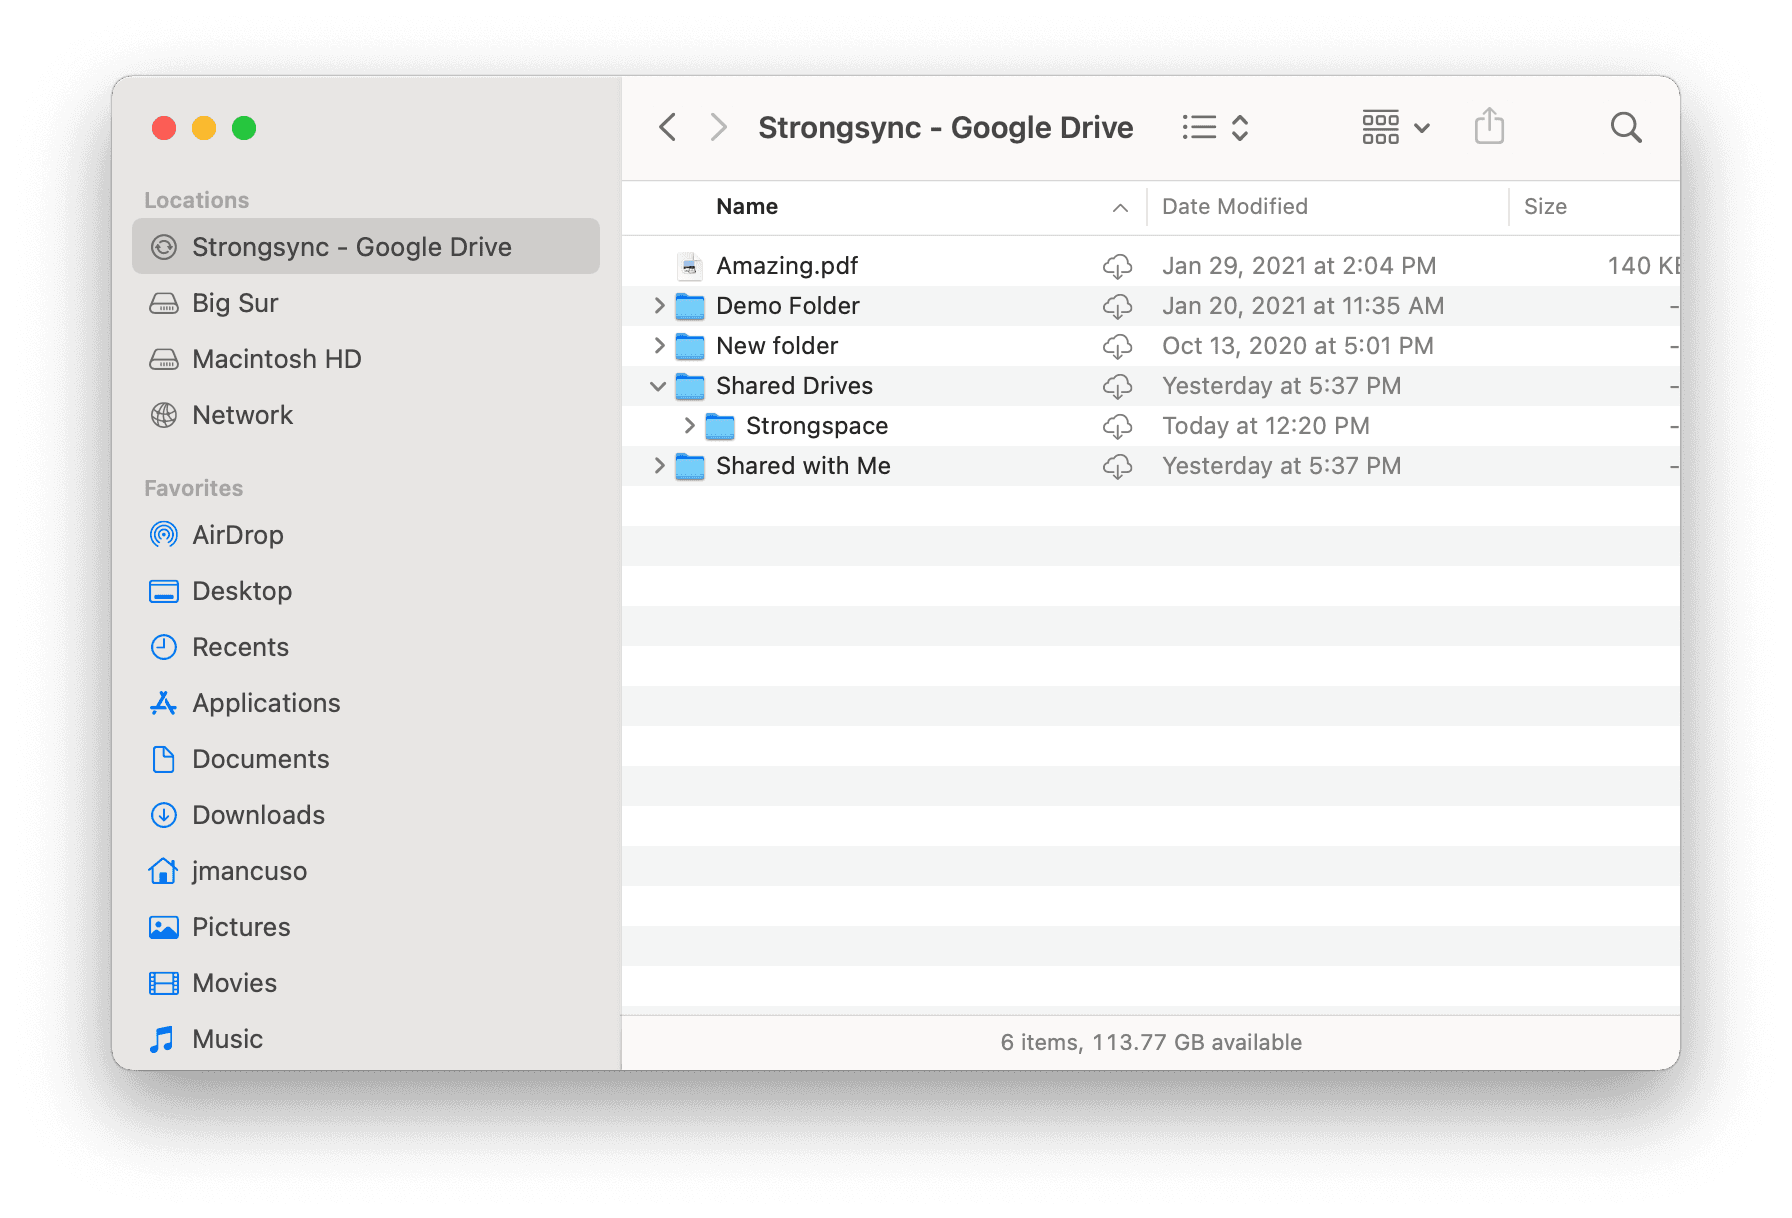
Task: Sort by the Name column header
Action: pos(747,207)
